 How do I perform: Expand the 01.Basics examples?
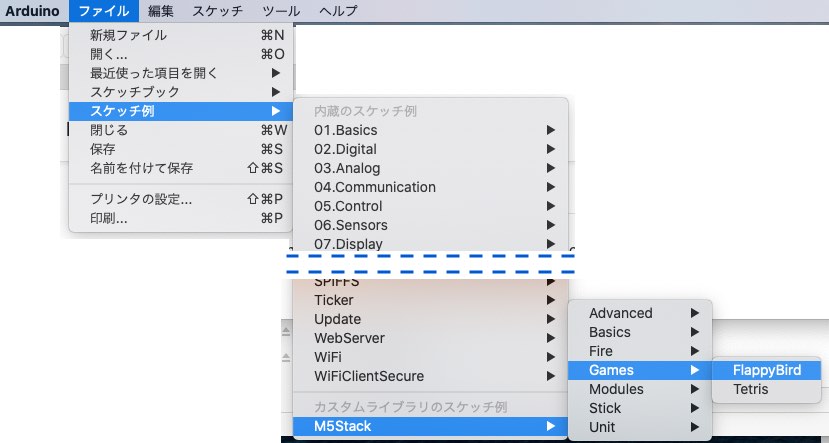[431, 130]
